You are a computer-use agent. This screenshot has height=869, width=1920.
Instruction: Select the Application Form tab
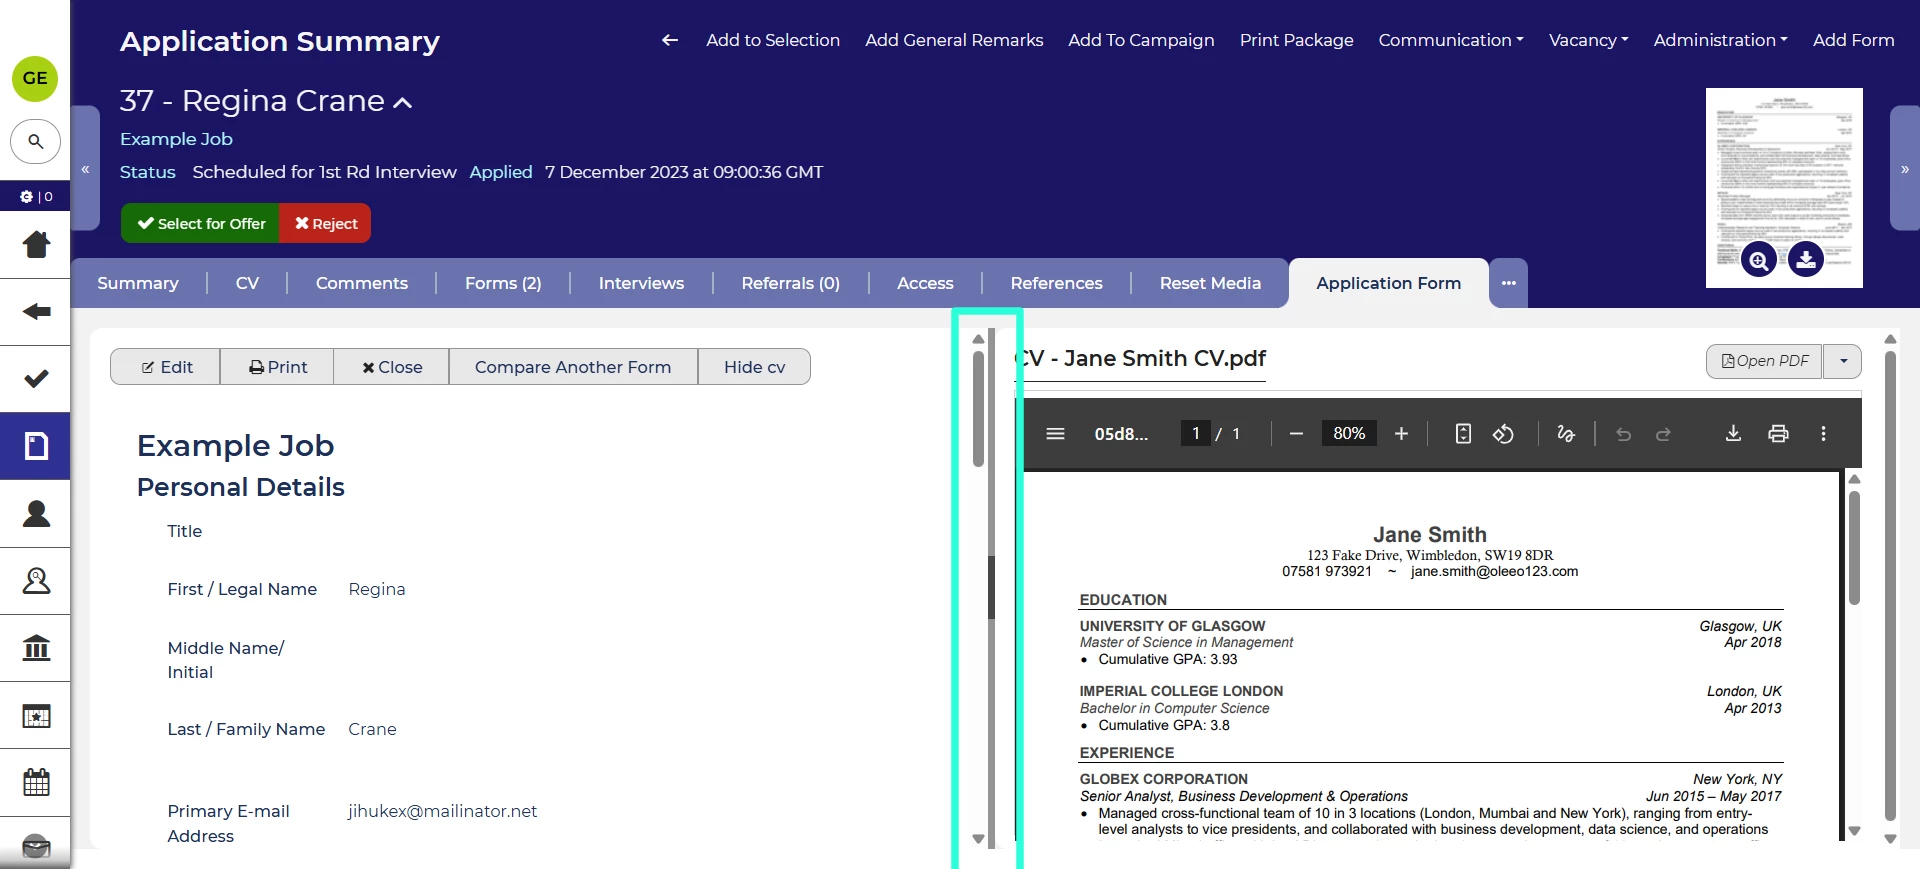[x=1389, y=283]
